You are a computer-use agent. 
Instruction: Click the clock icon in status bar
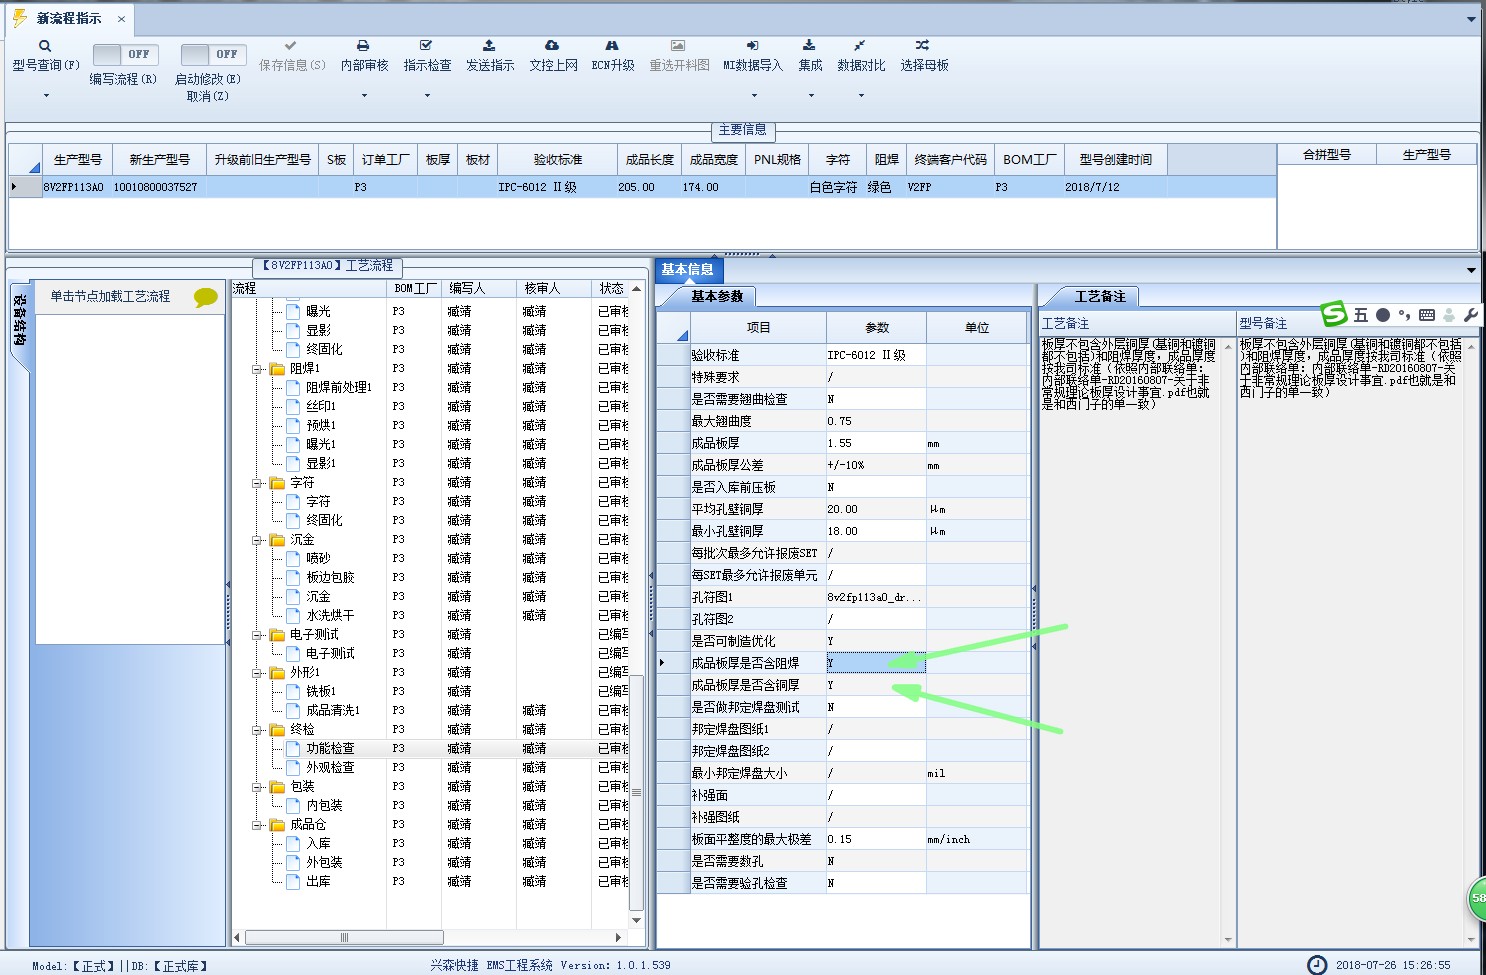point(1317,965)
